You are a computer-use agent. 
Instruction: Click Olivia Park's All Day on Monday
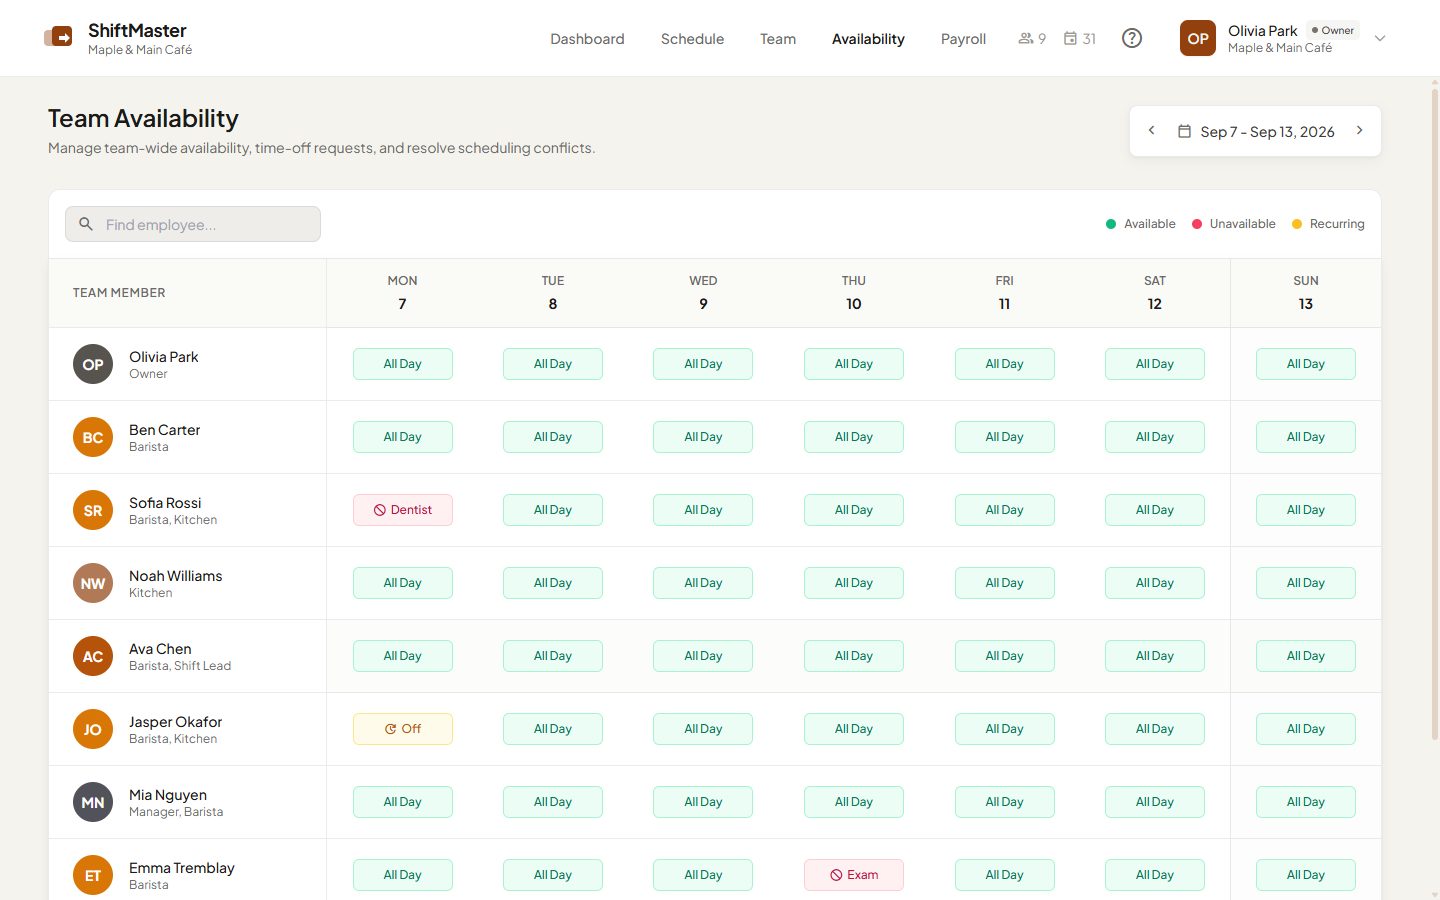click(x=403, y=364)
